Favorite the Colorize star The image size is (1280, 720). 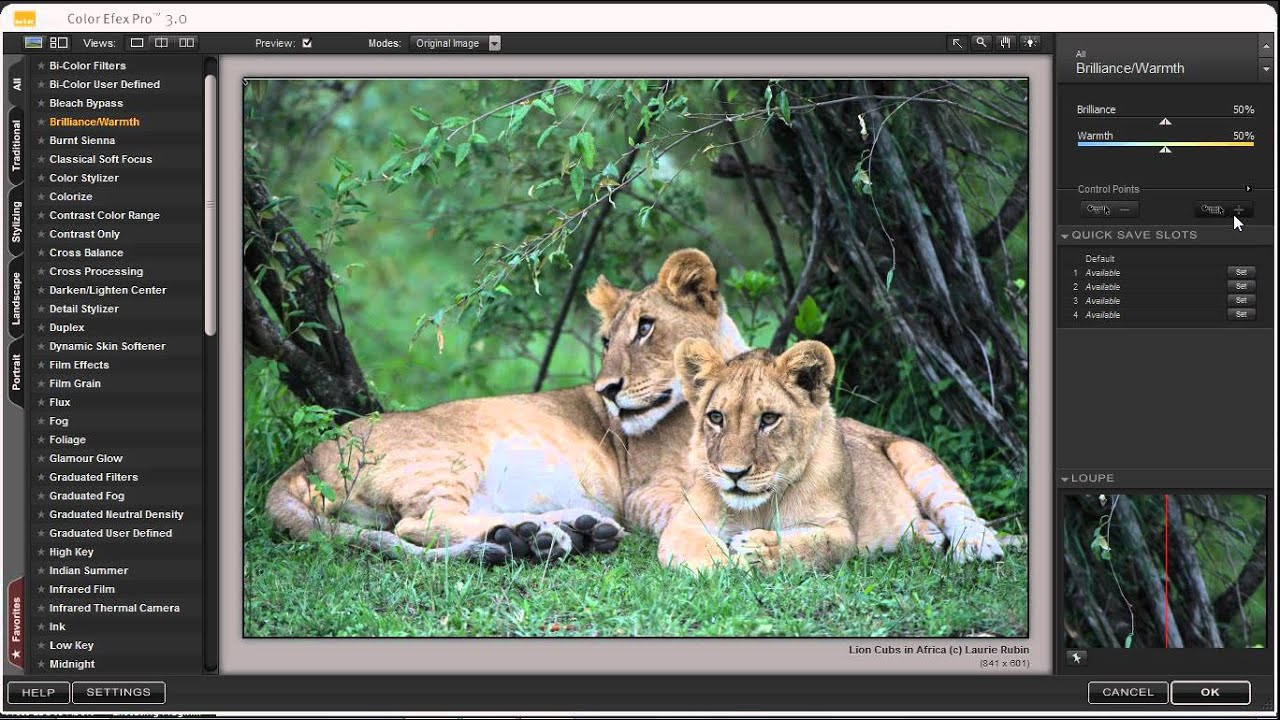(41, 197)
